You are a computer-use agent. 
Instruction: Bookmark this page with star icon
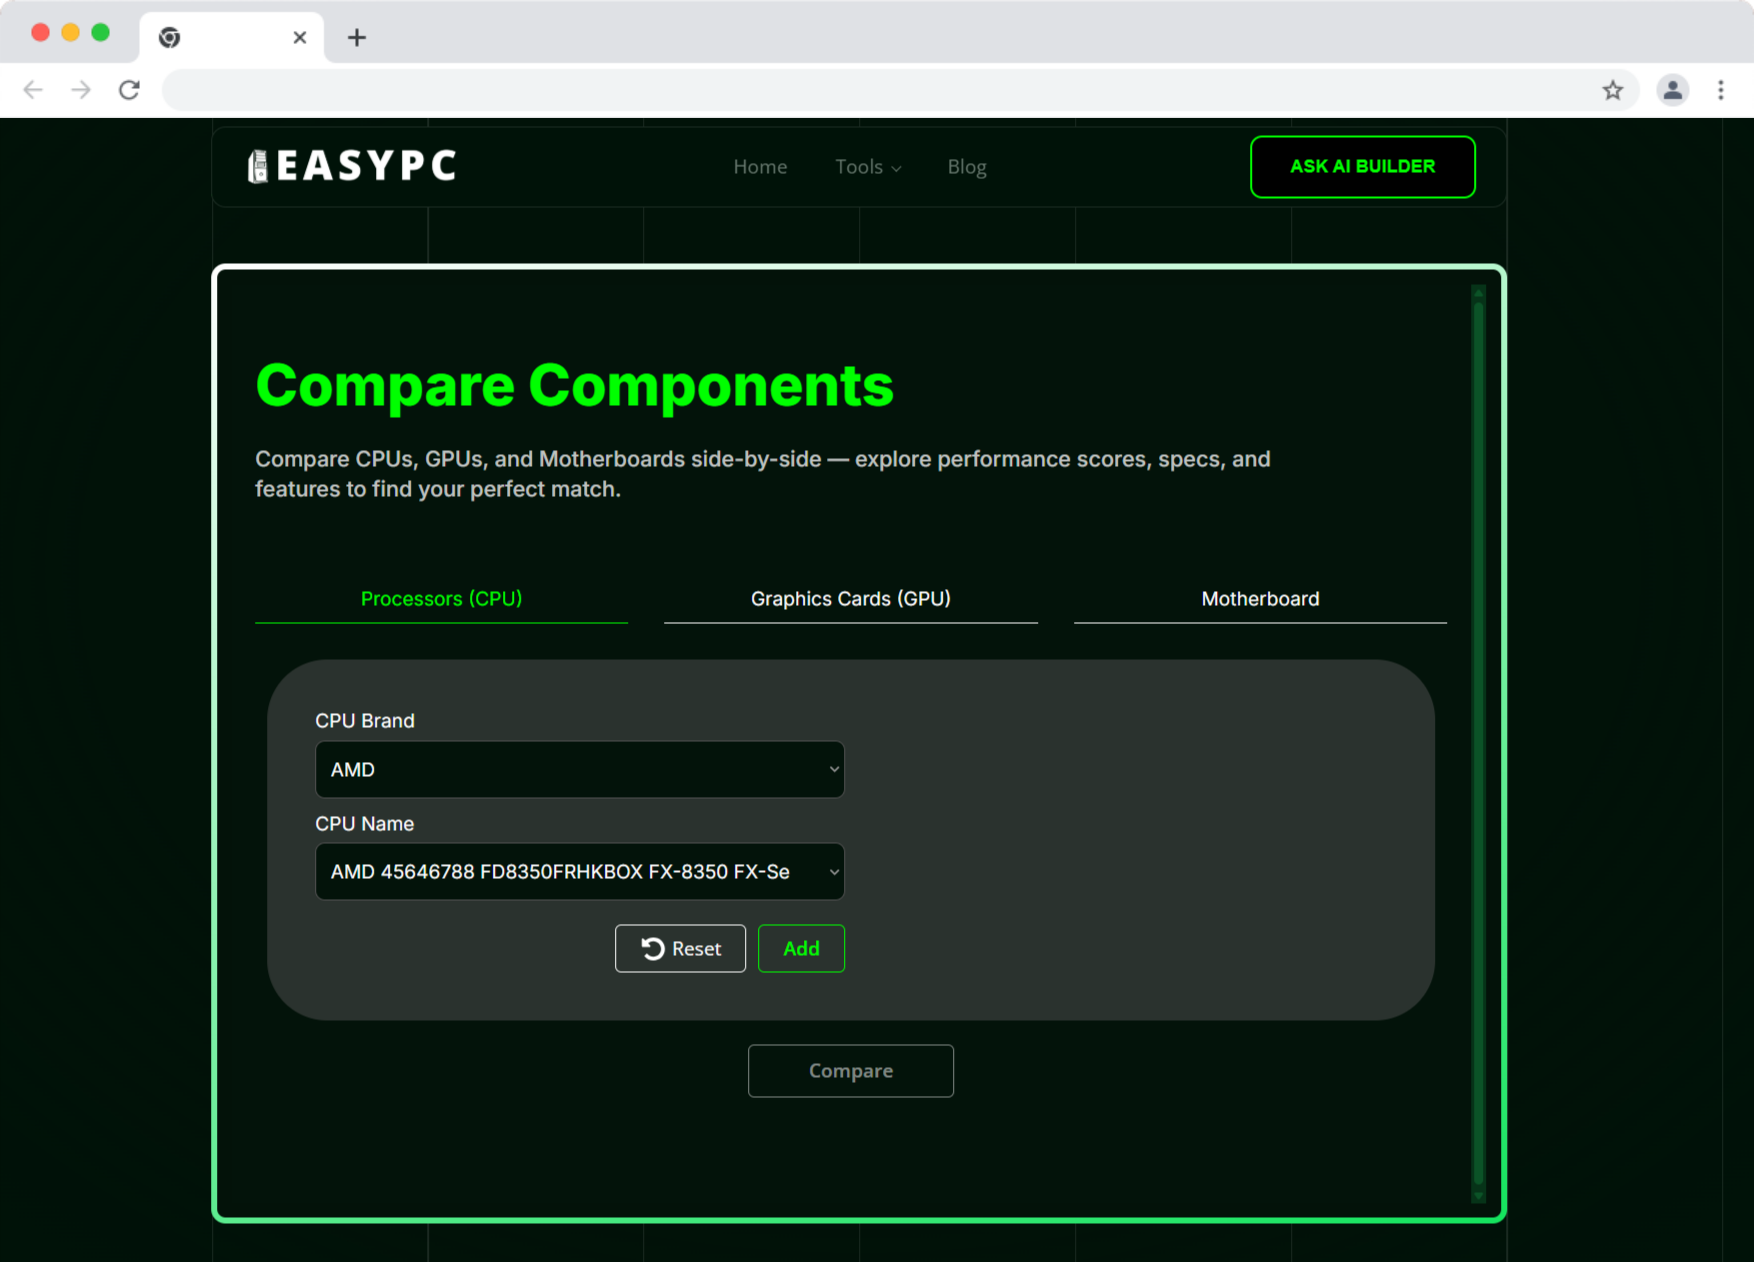(x=1612, y=90)
